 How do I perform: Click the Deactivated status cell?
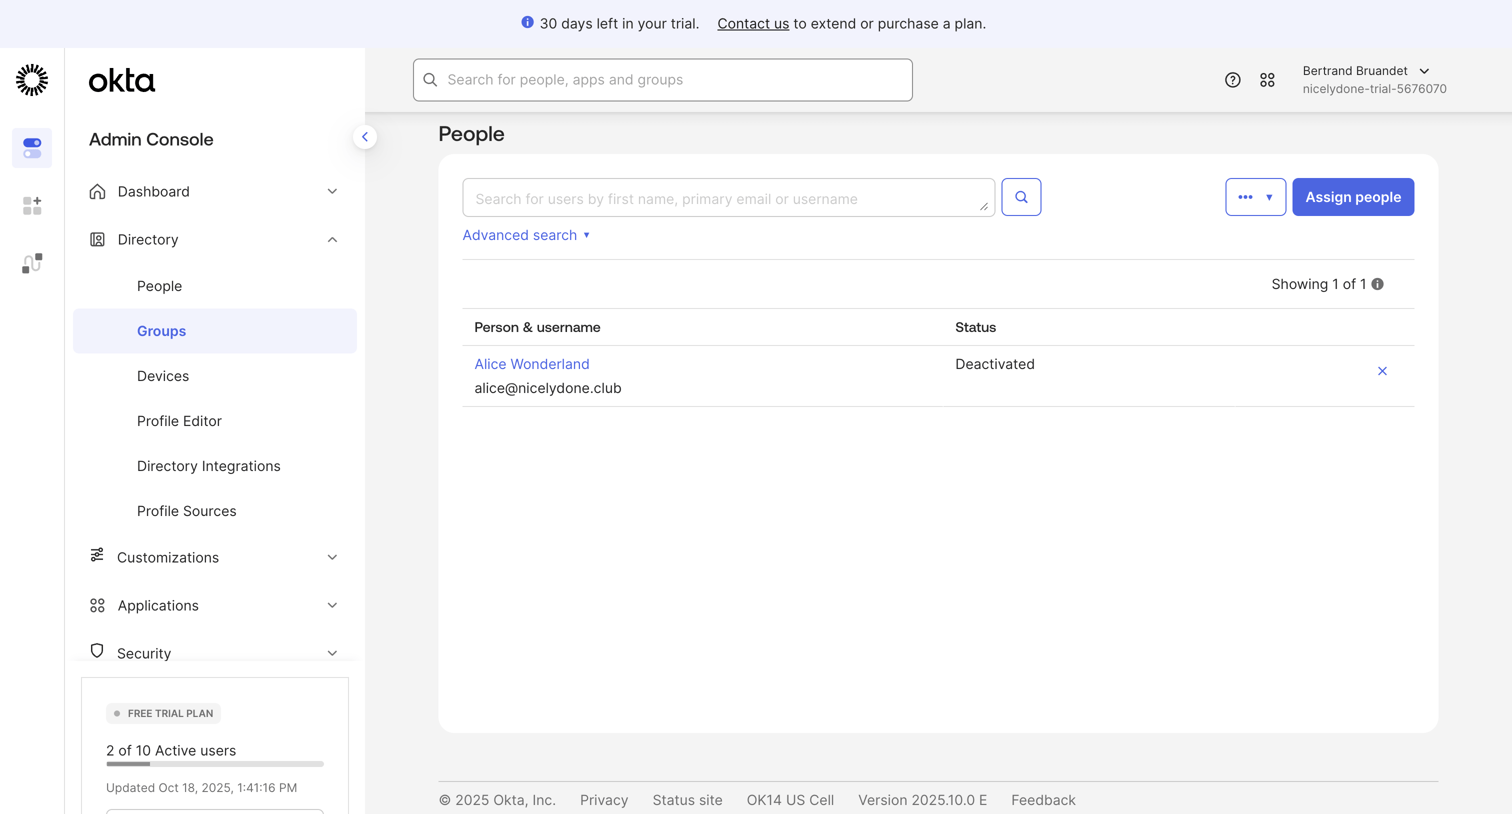coord(995,364)
